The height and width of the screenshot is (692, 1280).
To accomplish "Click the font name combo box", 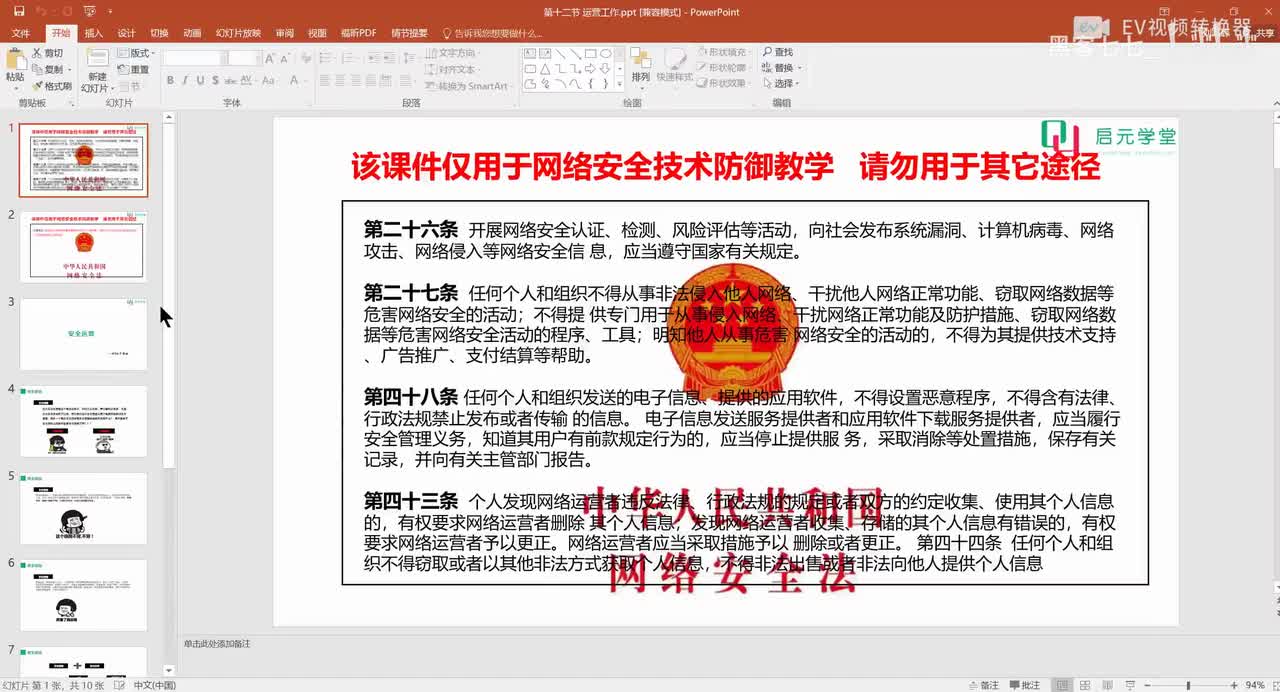I will [195, 58].
